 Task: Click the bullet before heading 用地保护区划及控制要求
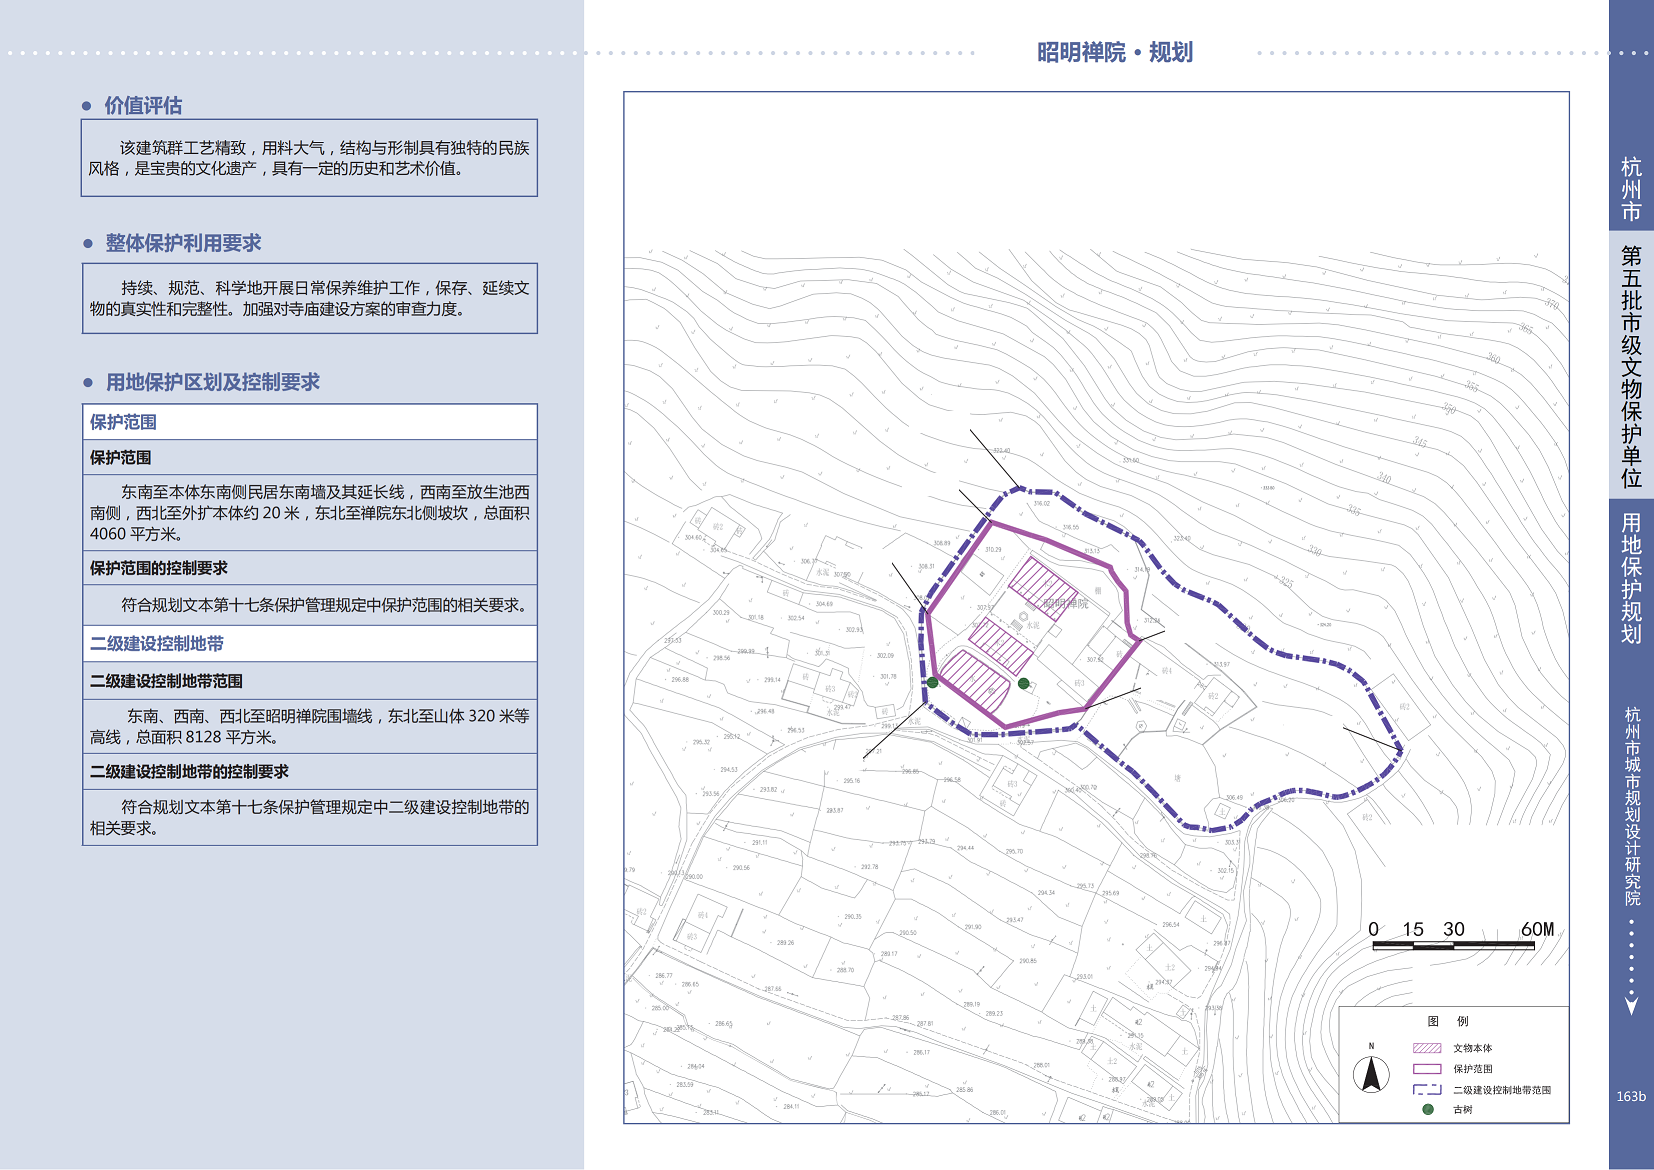(88, 382)
